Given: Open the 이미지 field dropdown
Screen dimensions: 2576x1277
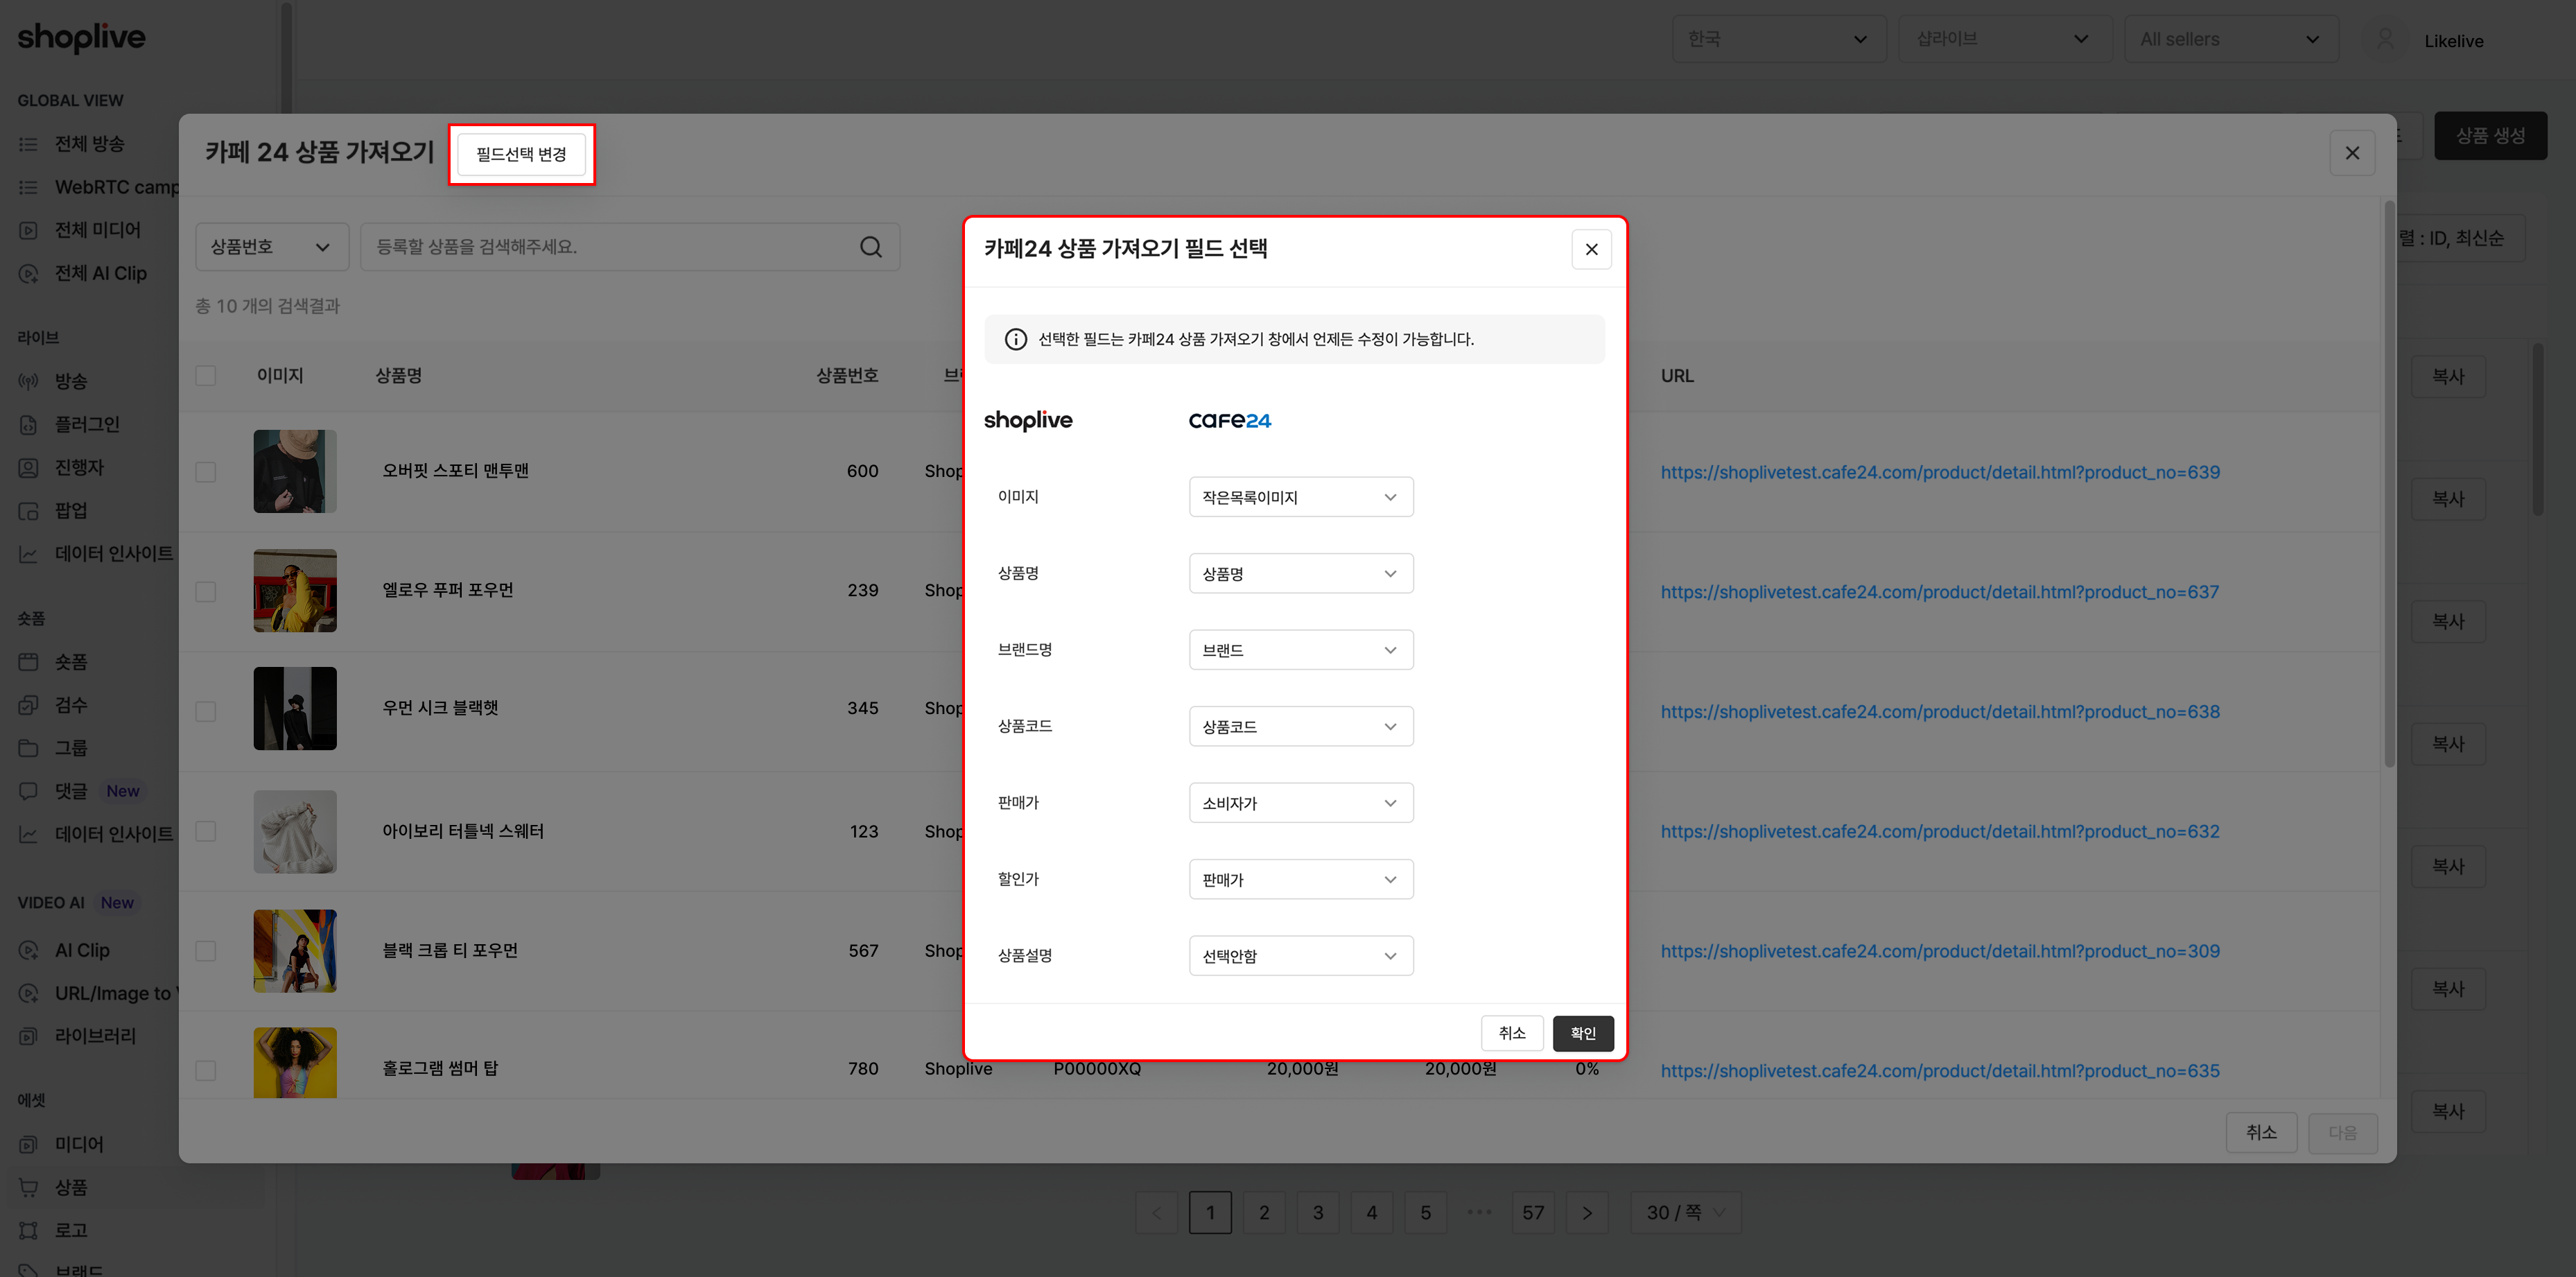Looking at the screenshot, I should [1300, 497].
